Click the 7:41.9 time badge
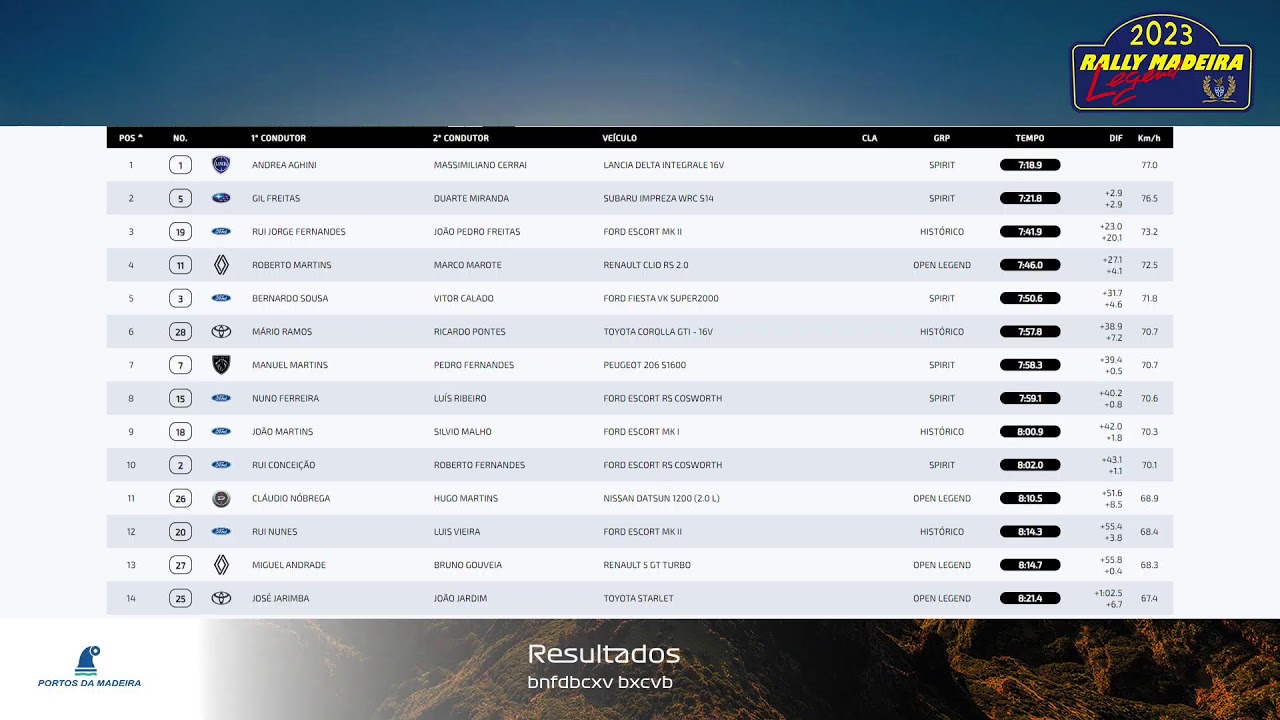1280x720 pixels. (1030, 232)
